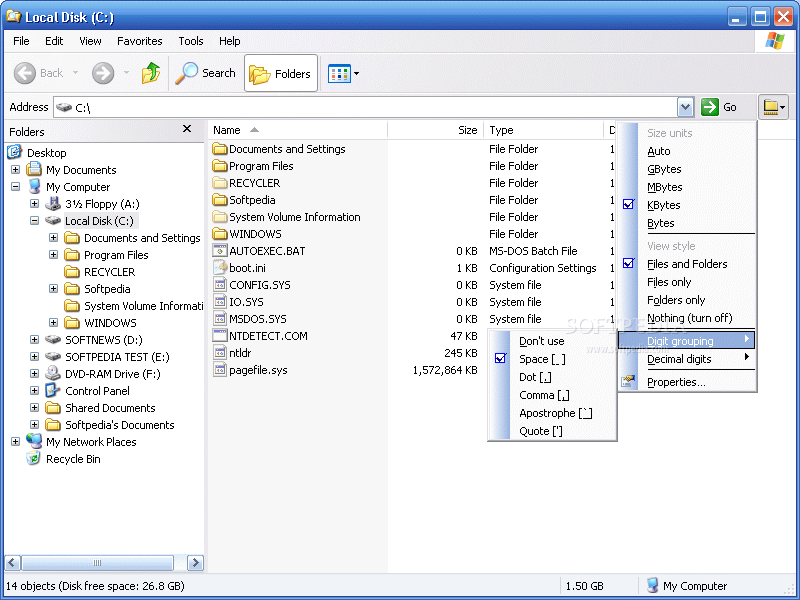Screen dimensions: 800x600
Task: Collapse the Local Disk (C:) tree node
Action: (x=34, y=220)
